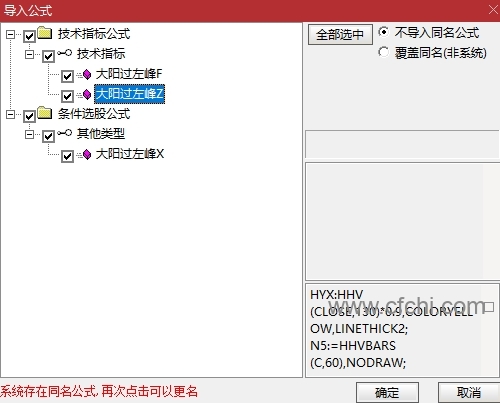
Task: Uncheck the 大阳过左峰X checkbox
Action: point(67,156)
